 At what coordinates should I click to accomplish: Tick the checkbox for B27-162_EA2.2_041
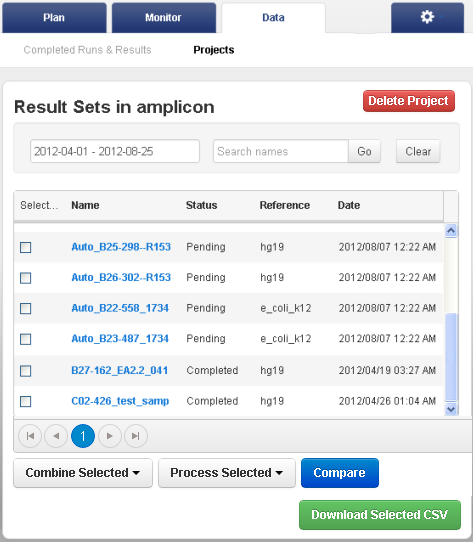(x=26, y=371)
